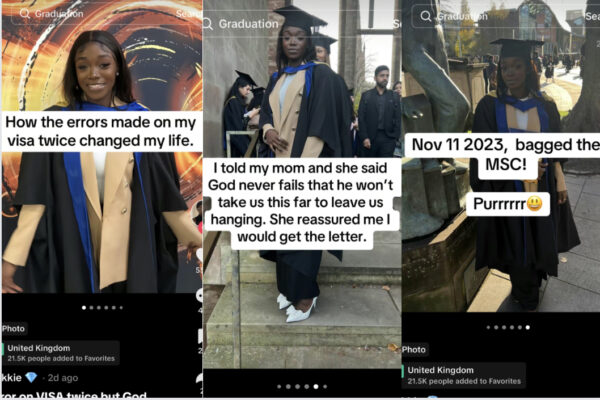Select the second slide dot in the first screenshot

pyautogui.click(x=91, y=308)
